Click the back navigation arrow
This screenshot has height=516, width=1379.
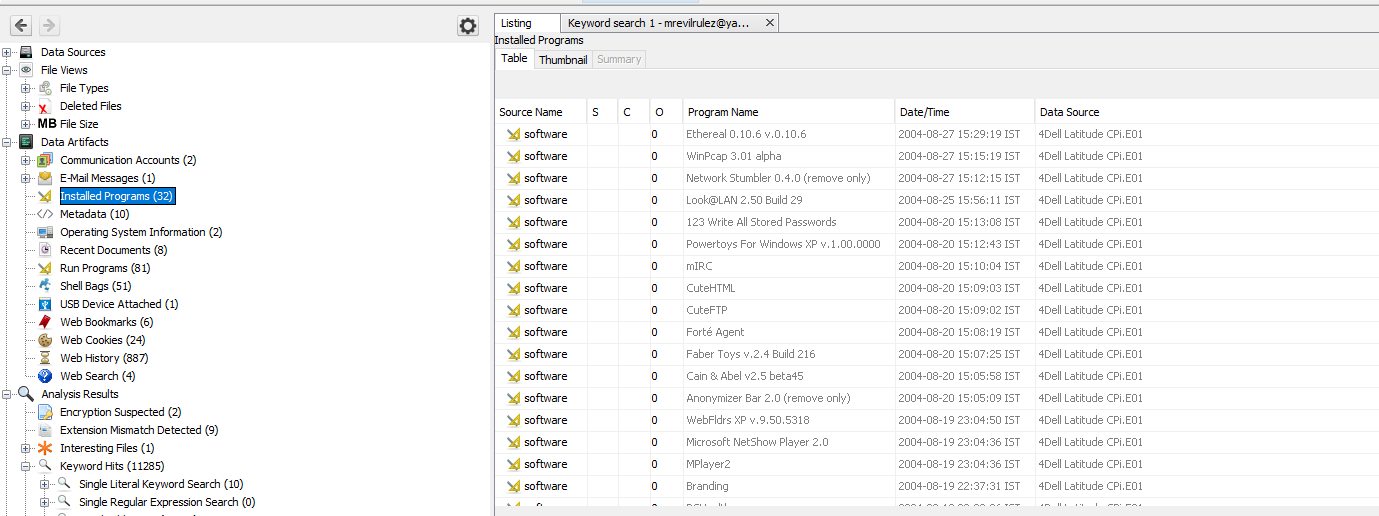coord(21,26)
